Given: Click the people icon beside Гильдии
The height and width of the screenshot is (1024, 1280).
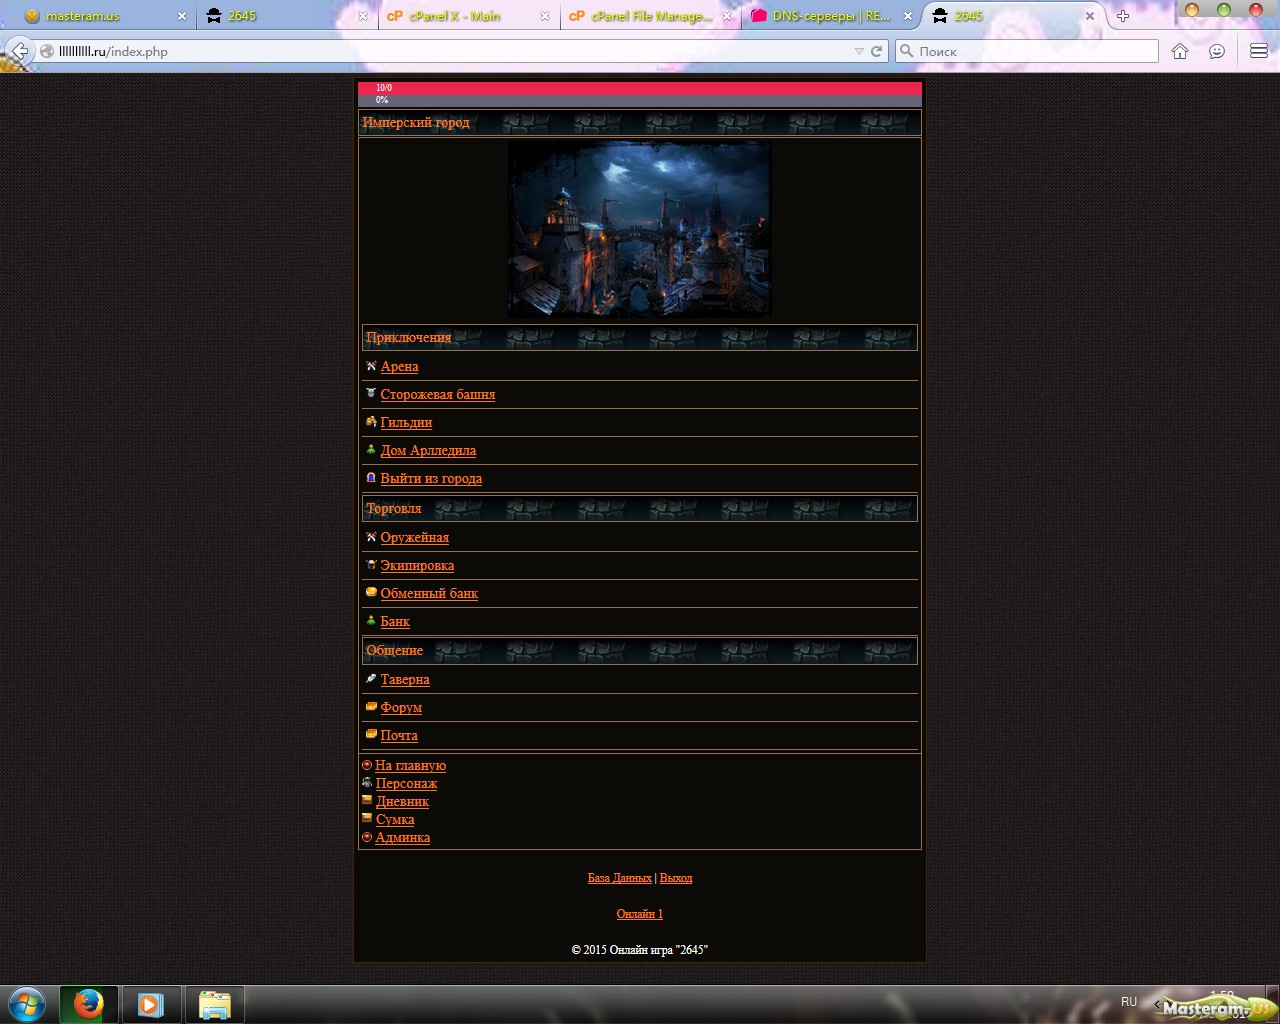Looking at the screenshot, I should click(371, 422).
